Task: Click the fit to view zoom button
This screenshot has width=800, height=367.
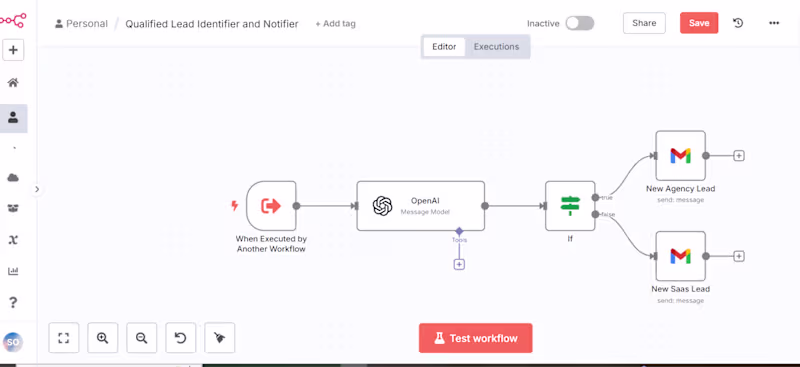Action: 64,338
